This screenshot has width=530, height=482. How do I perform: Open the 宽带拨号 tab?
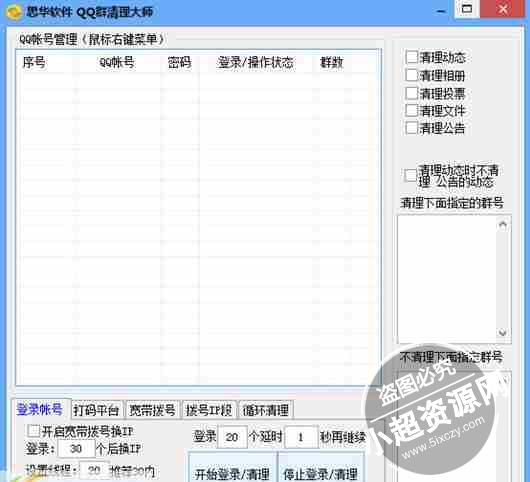[153, 410]
